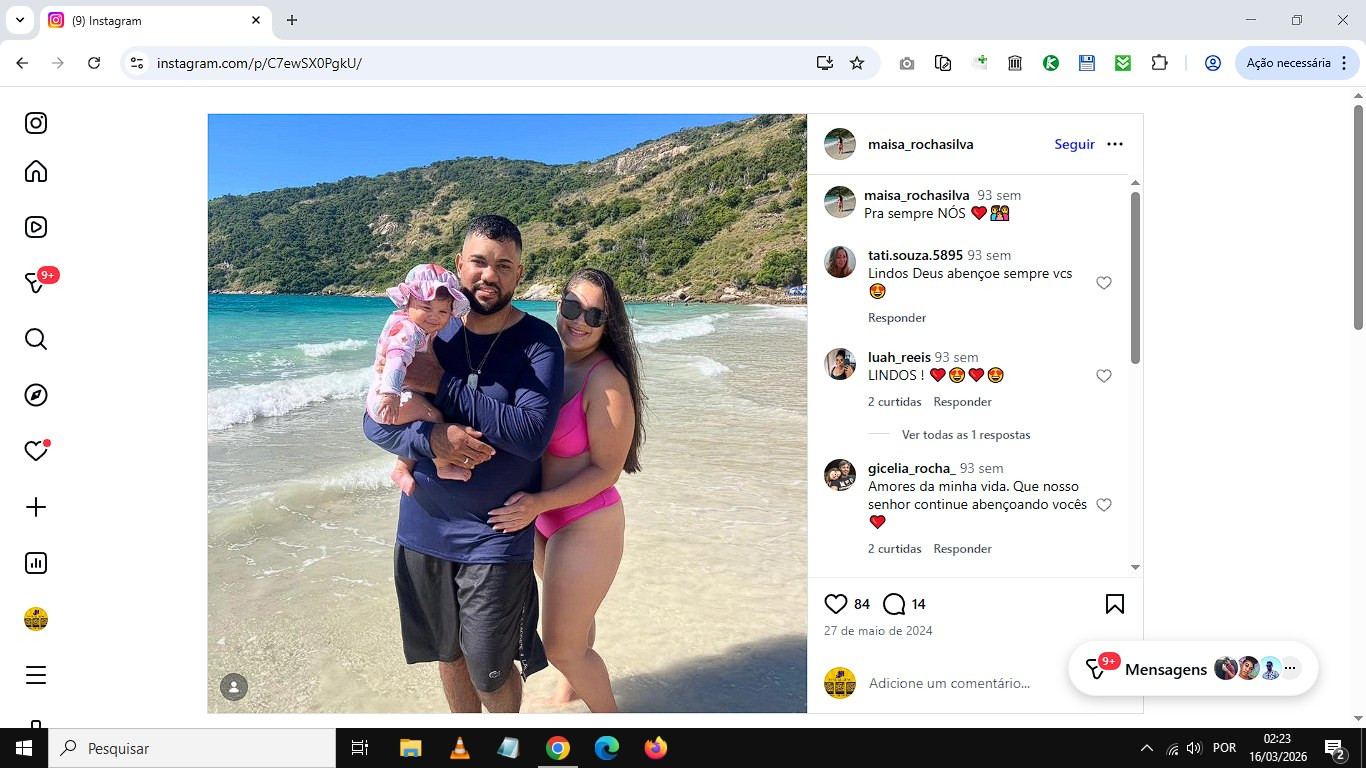Click the Create plus icon
The image size is (1366, 768).
tap(36, 507)
